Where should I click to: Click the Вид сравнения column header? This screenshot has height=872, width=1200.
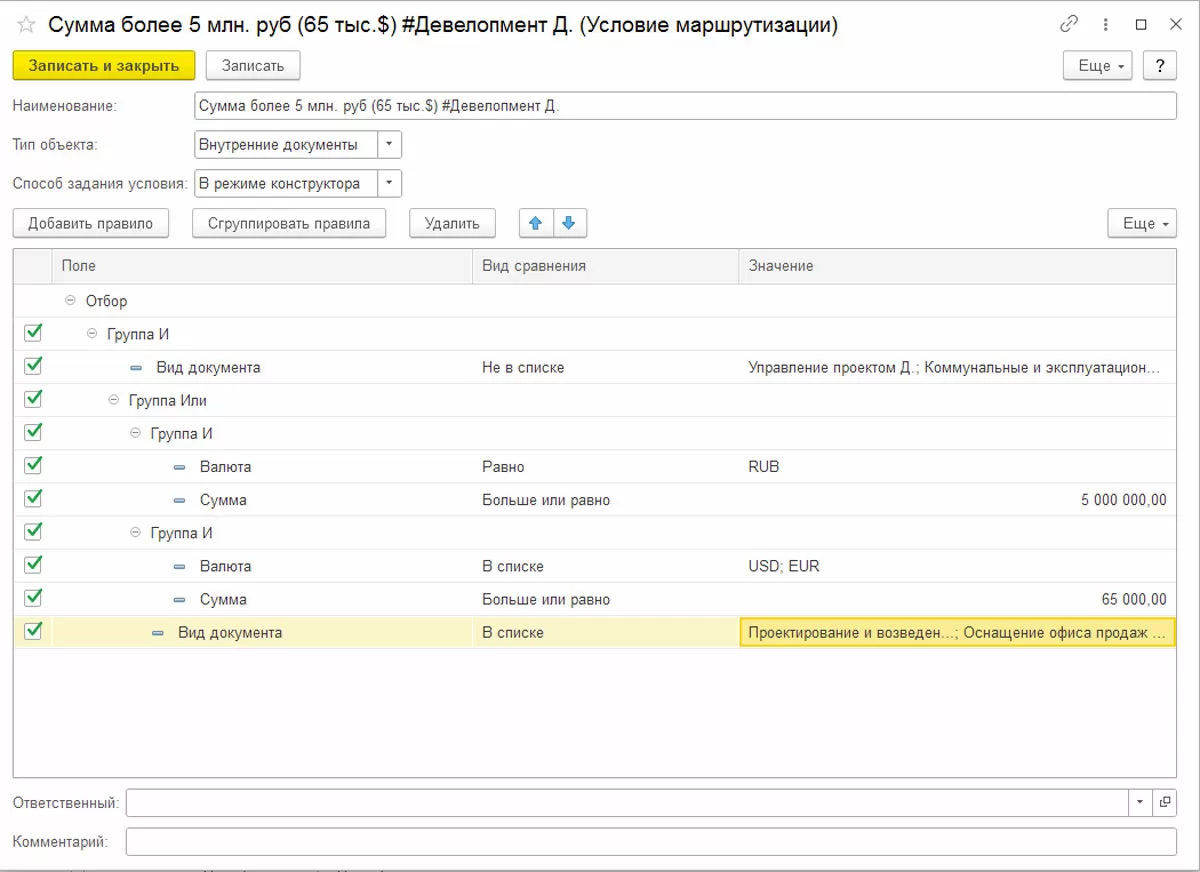[606, 266]
